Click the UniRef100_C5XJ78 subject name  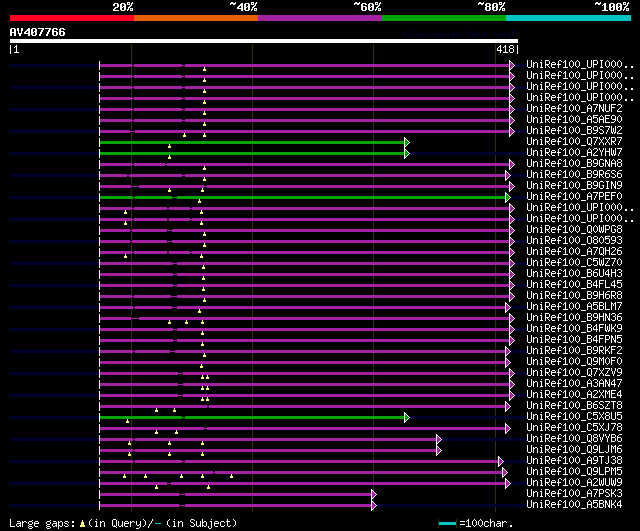(574, 428)
